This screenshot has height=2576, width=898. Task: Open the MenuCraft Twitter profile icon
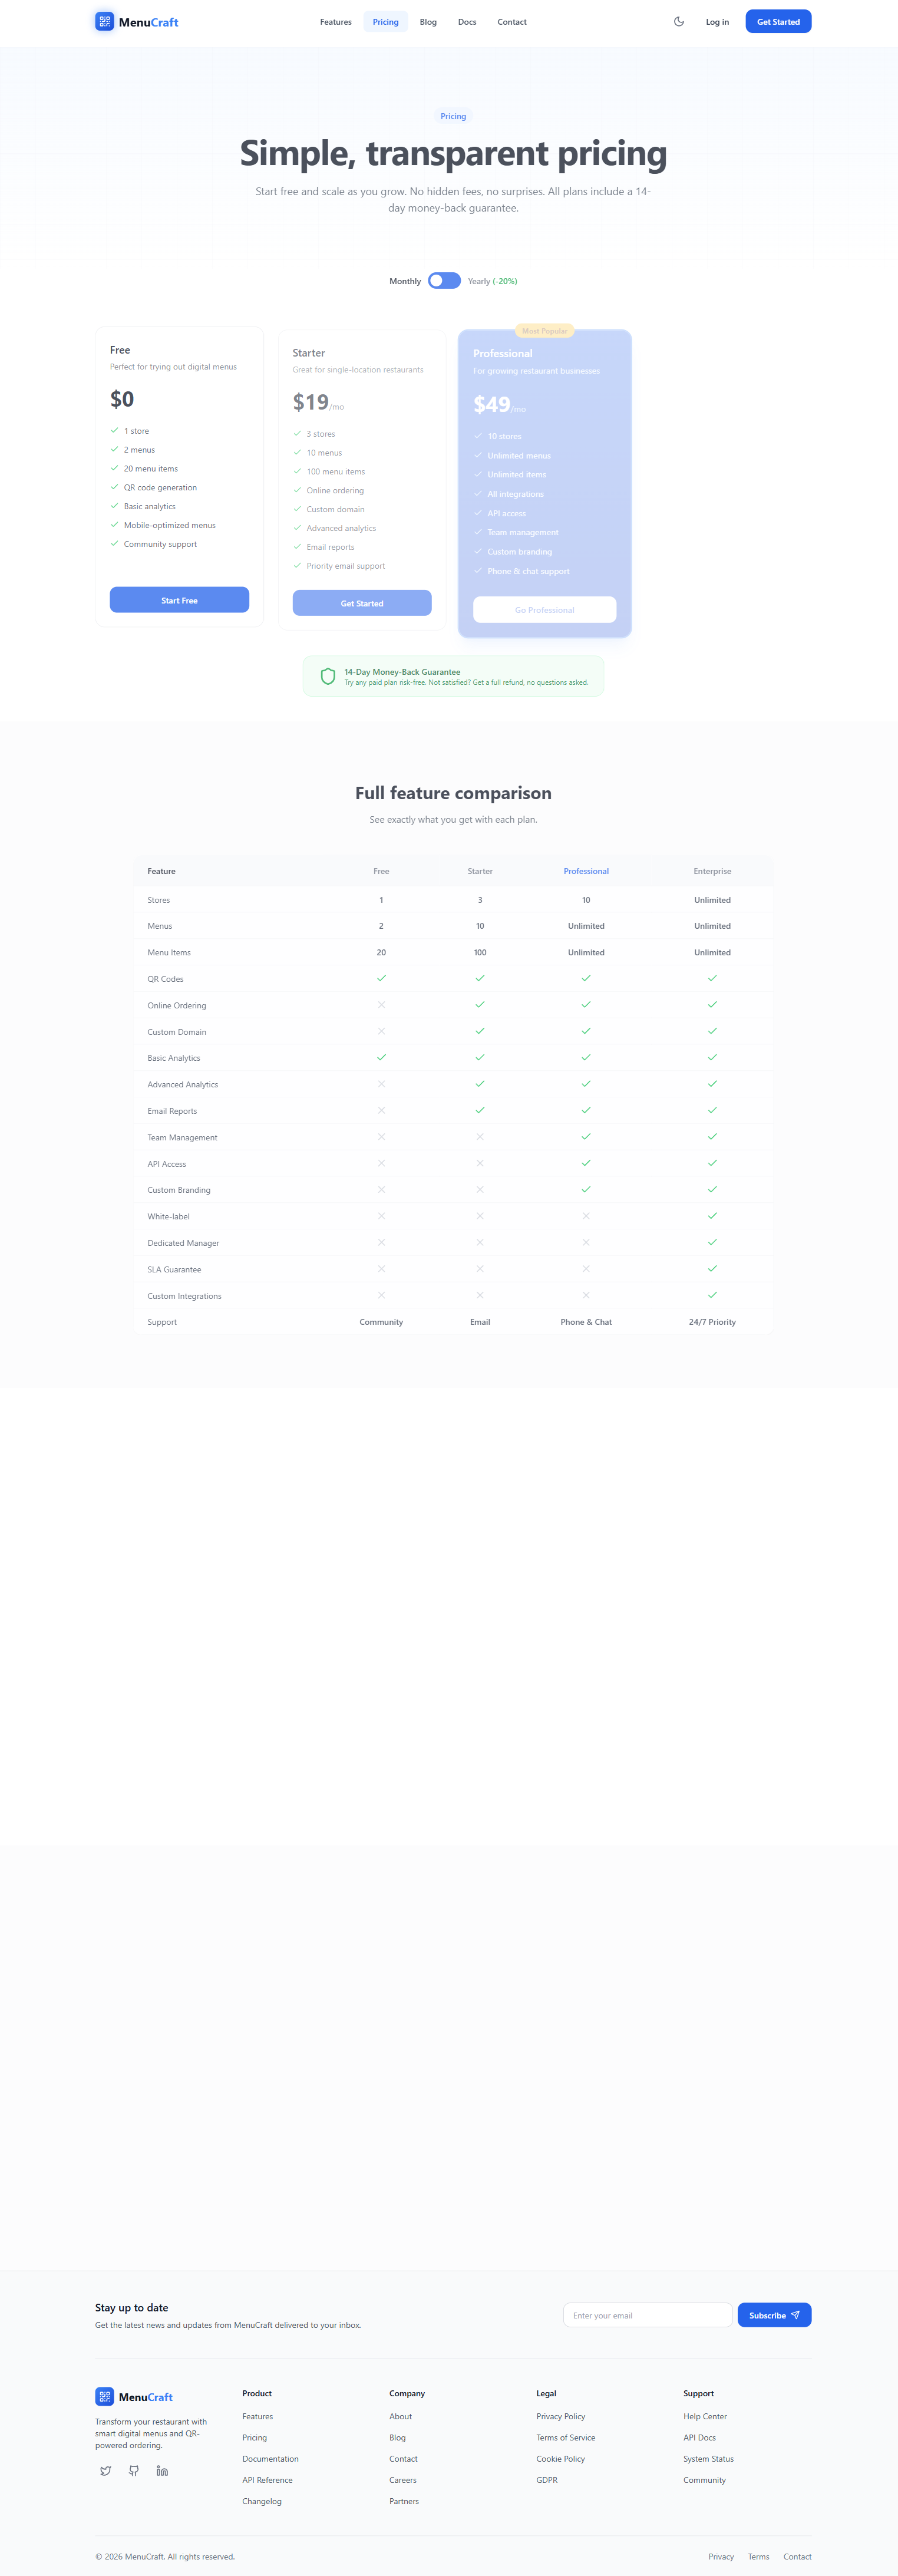(x=106, y=2470)
